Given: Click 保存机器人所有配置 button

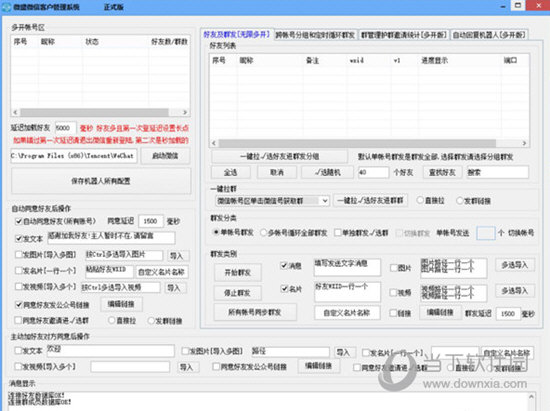Looking at the screenshot, I should [x=101, y=181].
